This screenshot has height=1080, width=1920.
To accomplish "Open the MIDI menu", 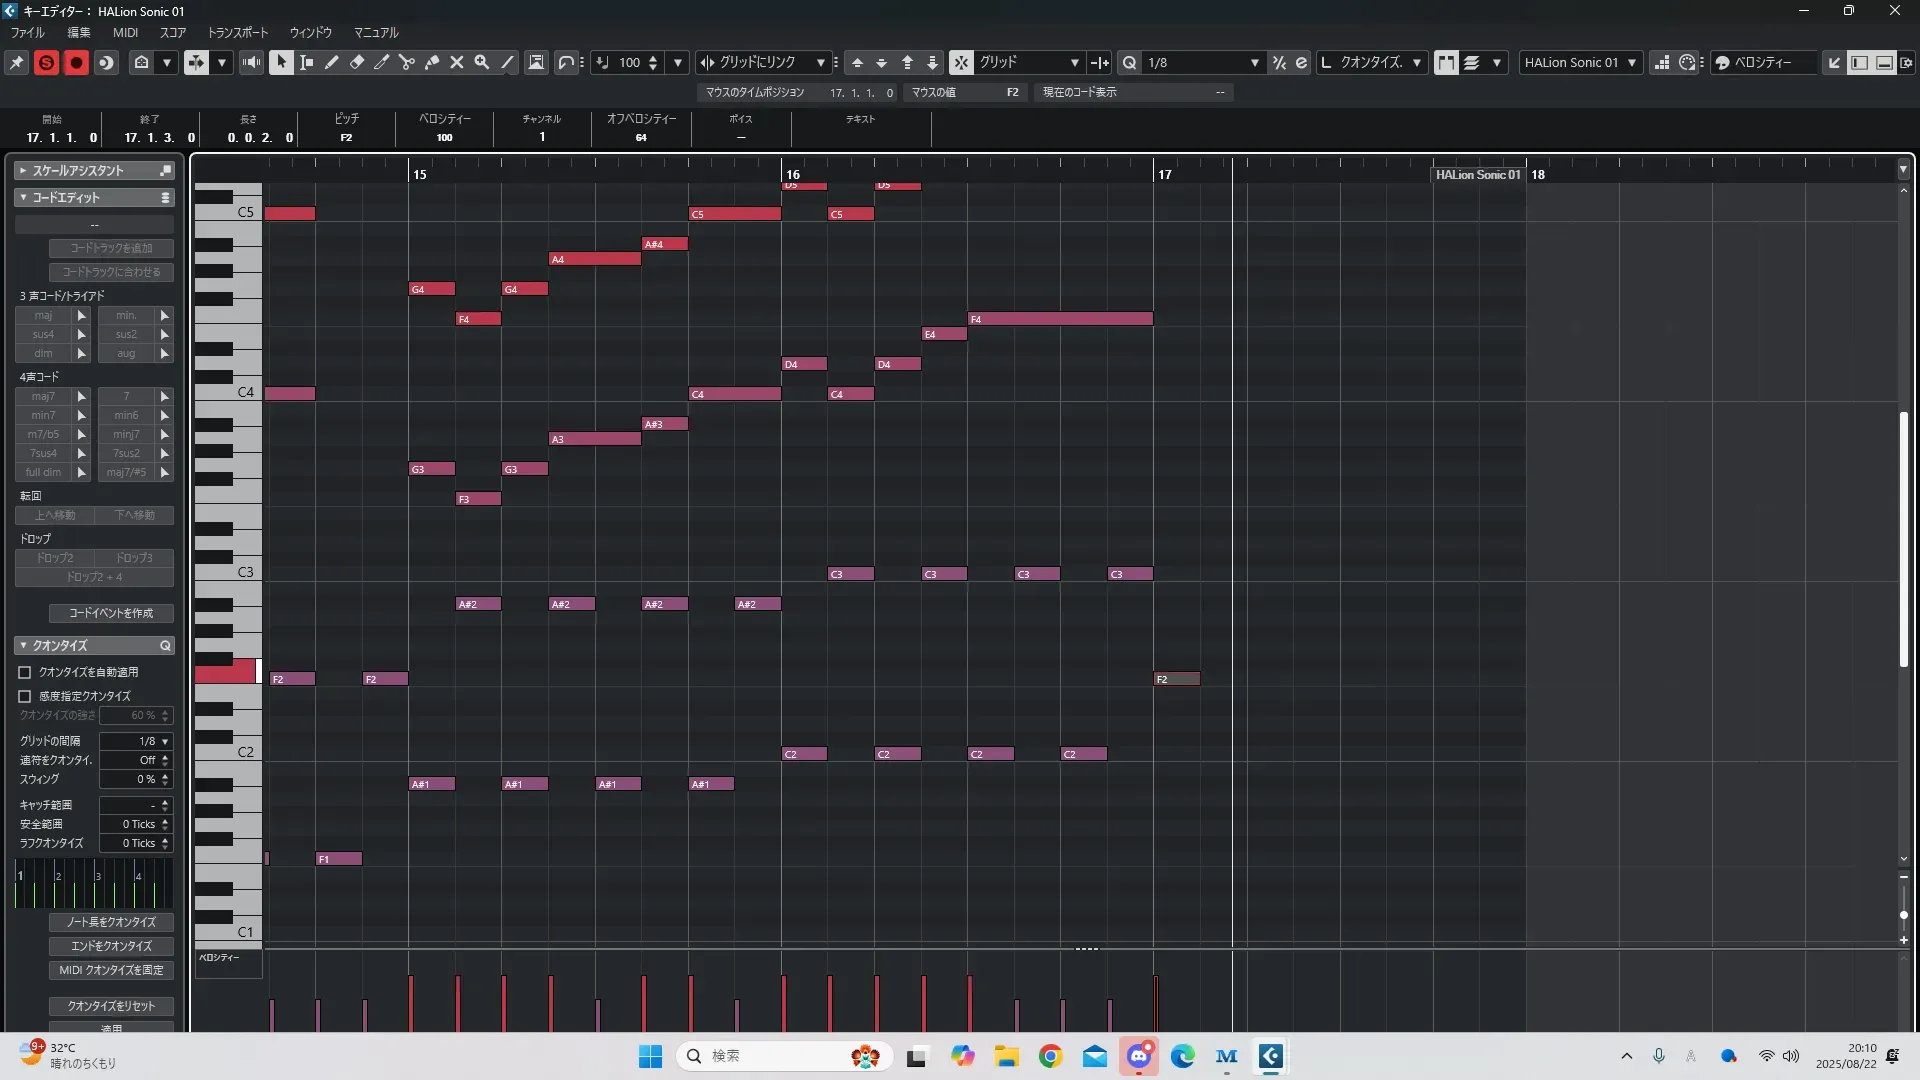I will pos(125,32).
